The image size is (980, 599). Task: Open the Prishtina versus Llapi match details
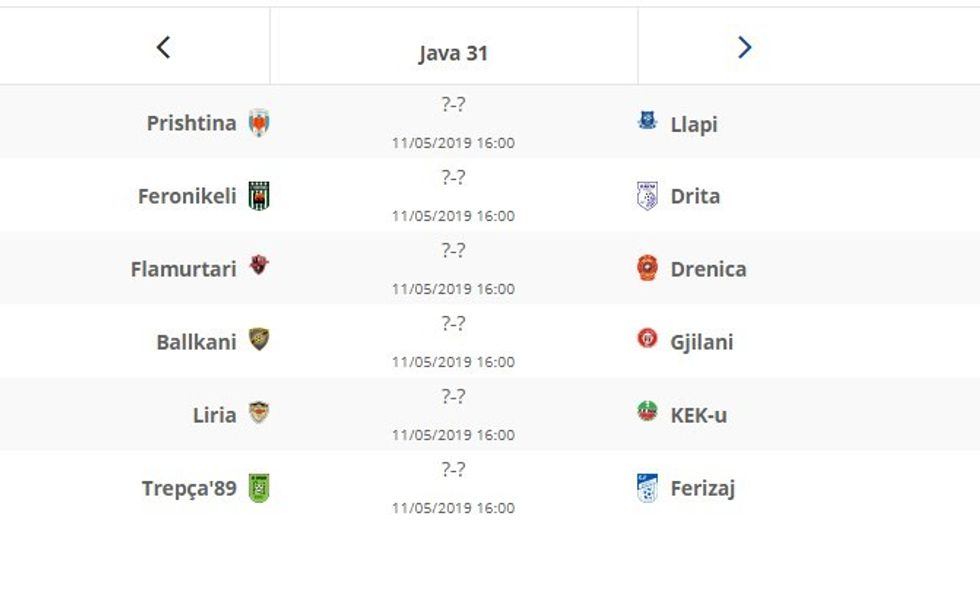(455, 121)
